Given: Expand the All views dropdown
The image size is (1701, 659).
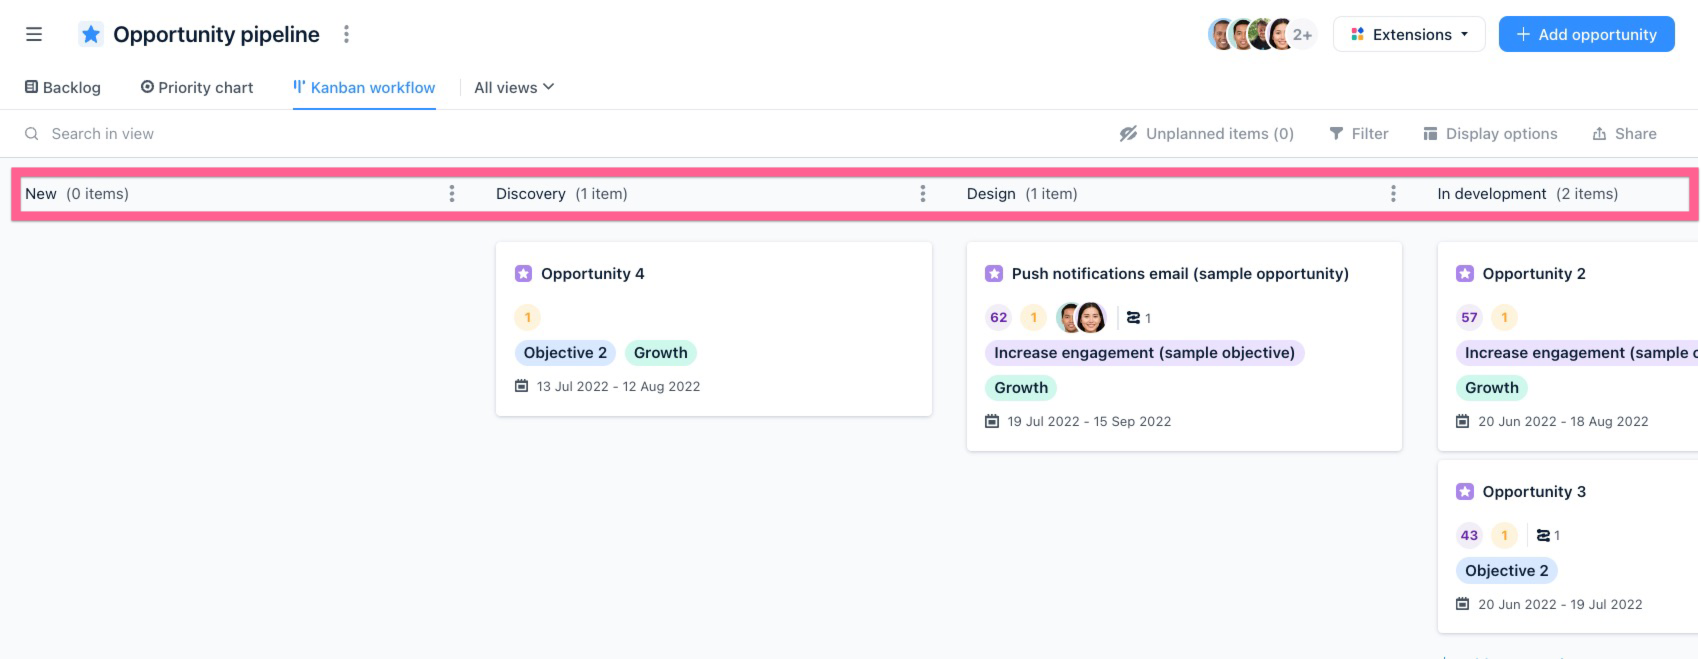Looking at the screenshot, I should 514,88.
